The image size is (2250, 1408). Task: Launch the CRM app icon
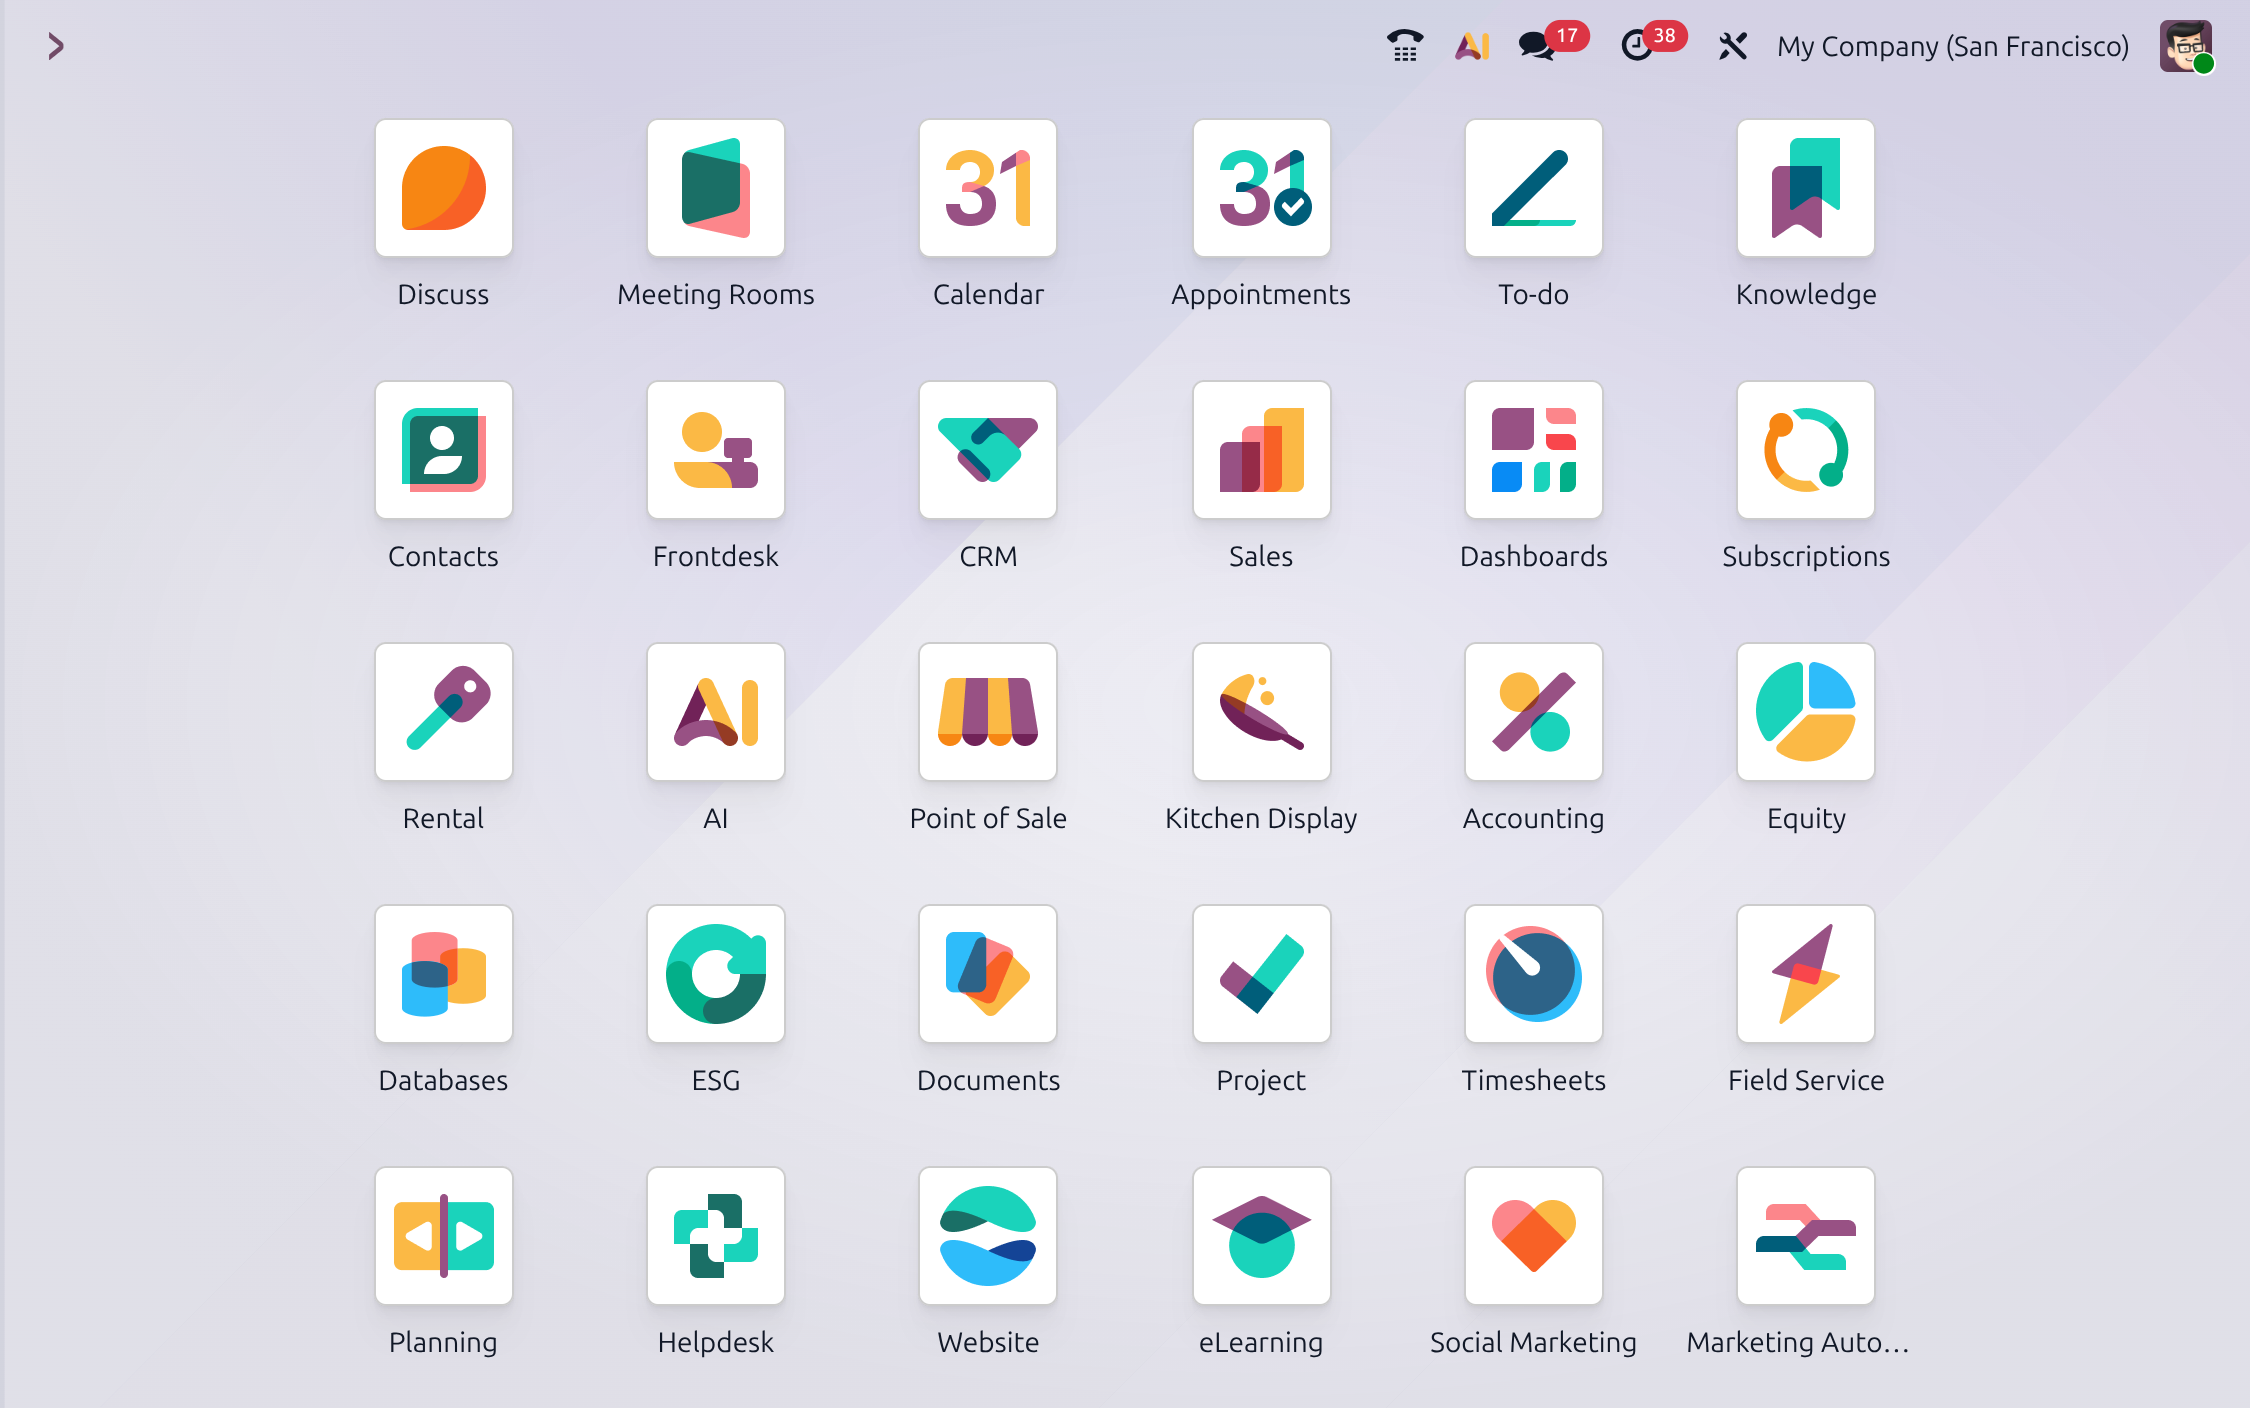click(x=987, y=450)
